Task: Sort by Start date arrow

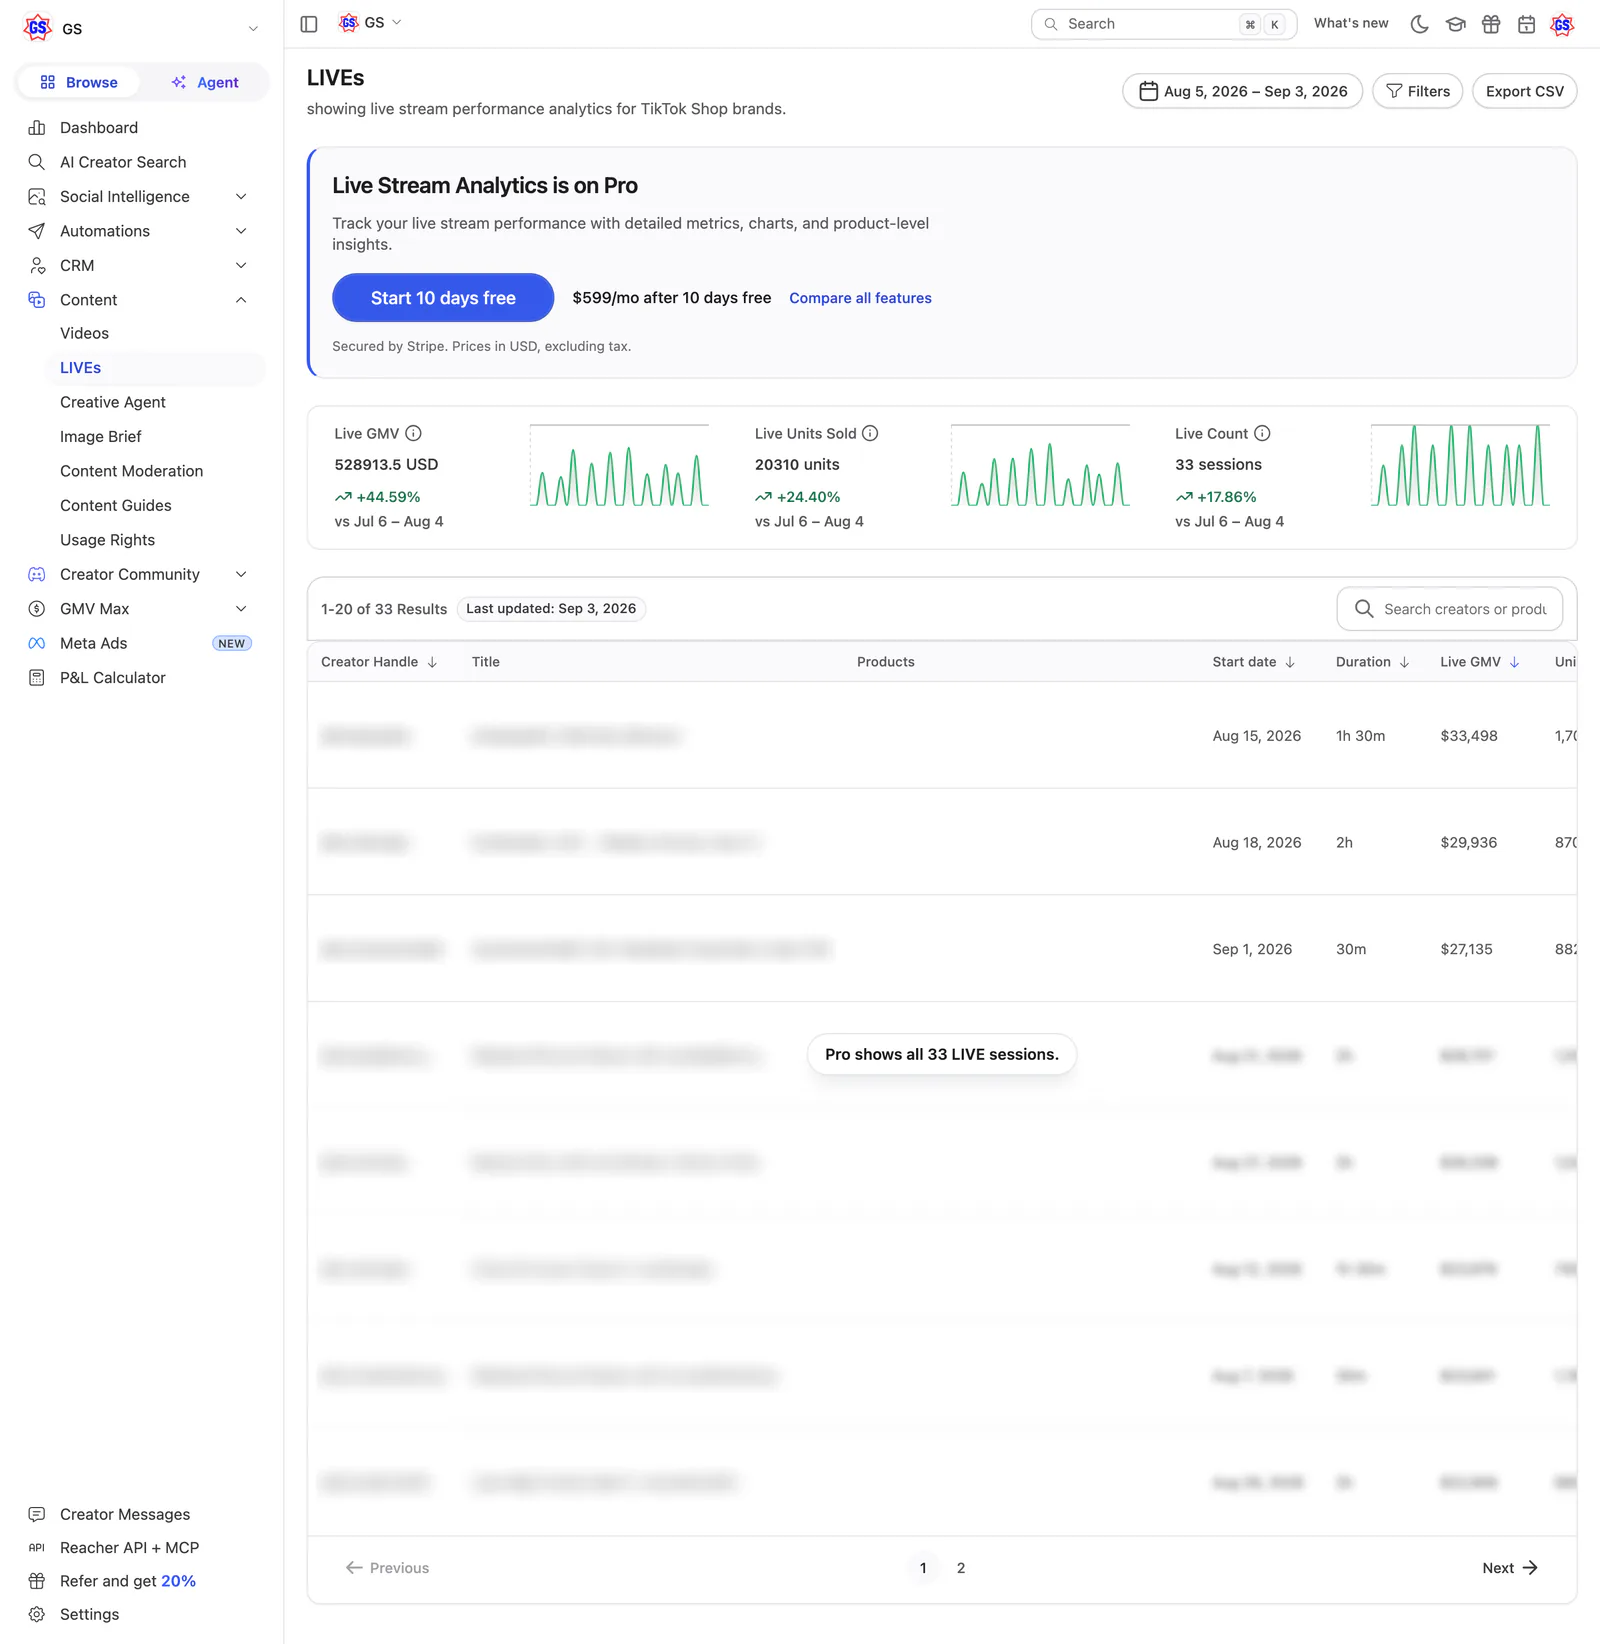Action: click(1290, 662)
